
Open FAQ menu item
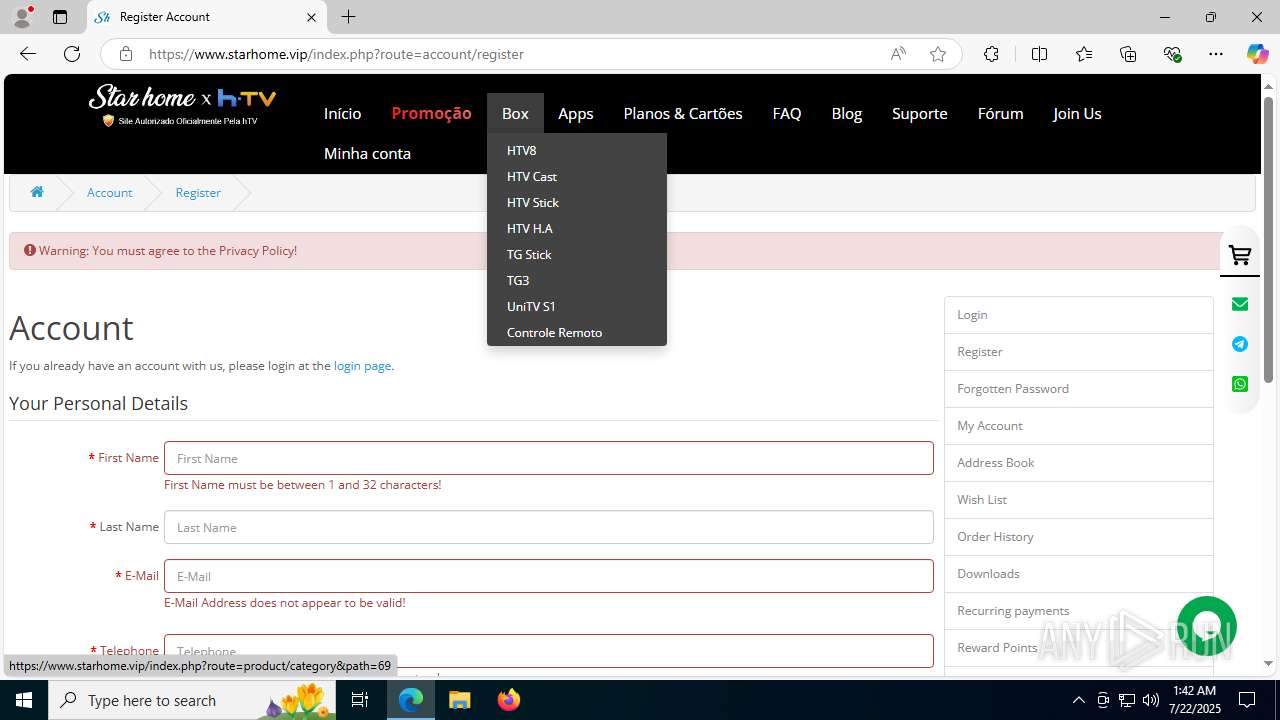787,113
